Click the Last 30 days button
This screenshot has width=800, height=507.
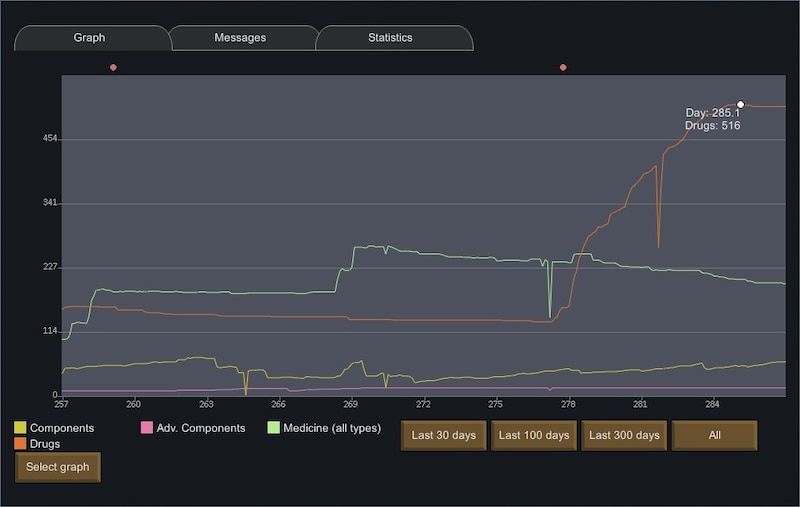tap(443, 435)
